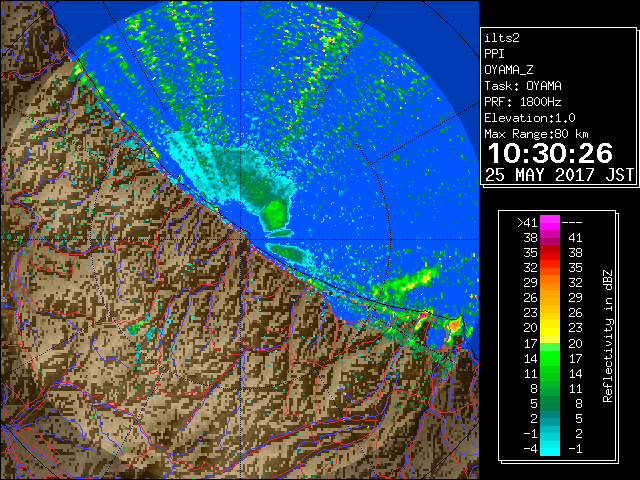Click the "PRF: 1800Hz" value
Image resolution: width=640 pixels, height=480 pixels.
point(523,102)
